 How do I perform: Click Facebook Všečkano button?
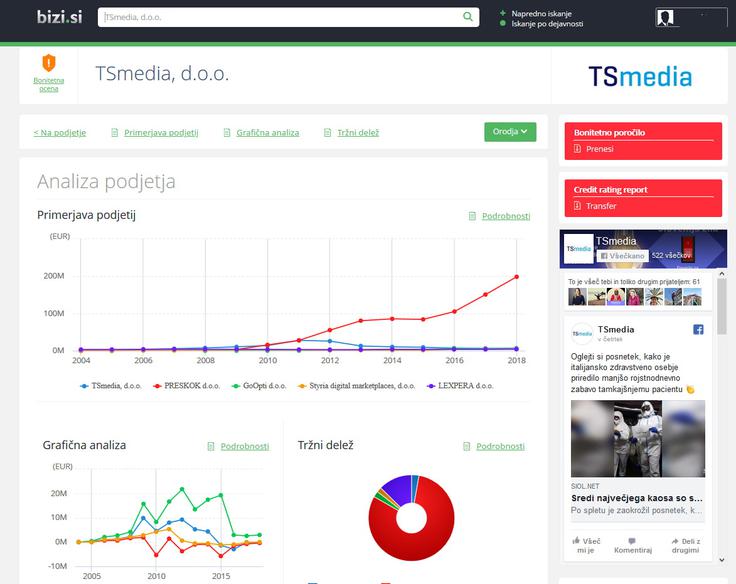tap(622, 256)
